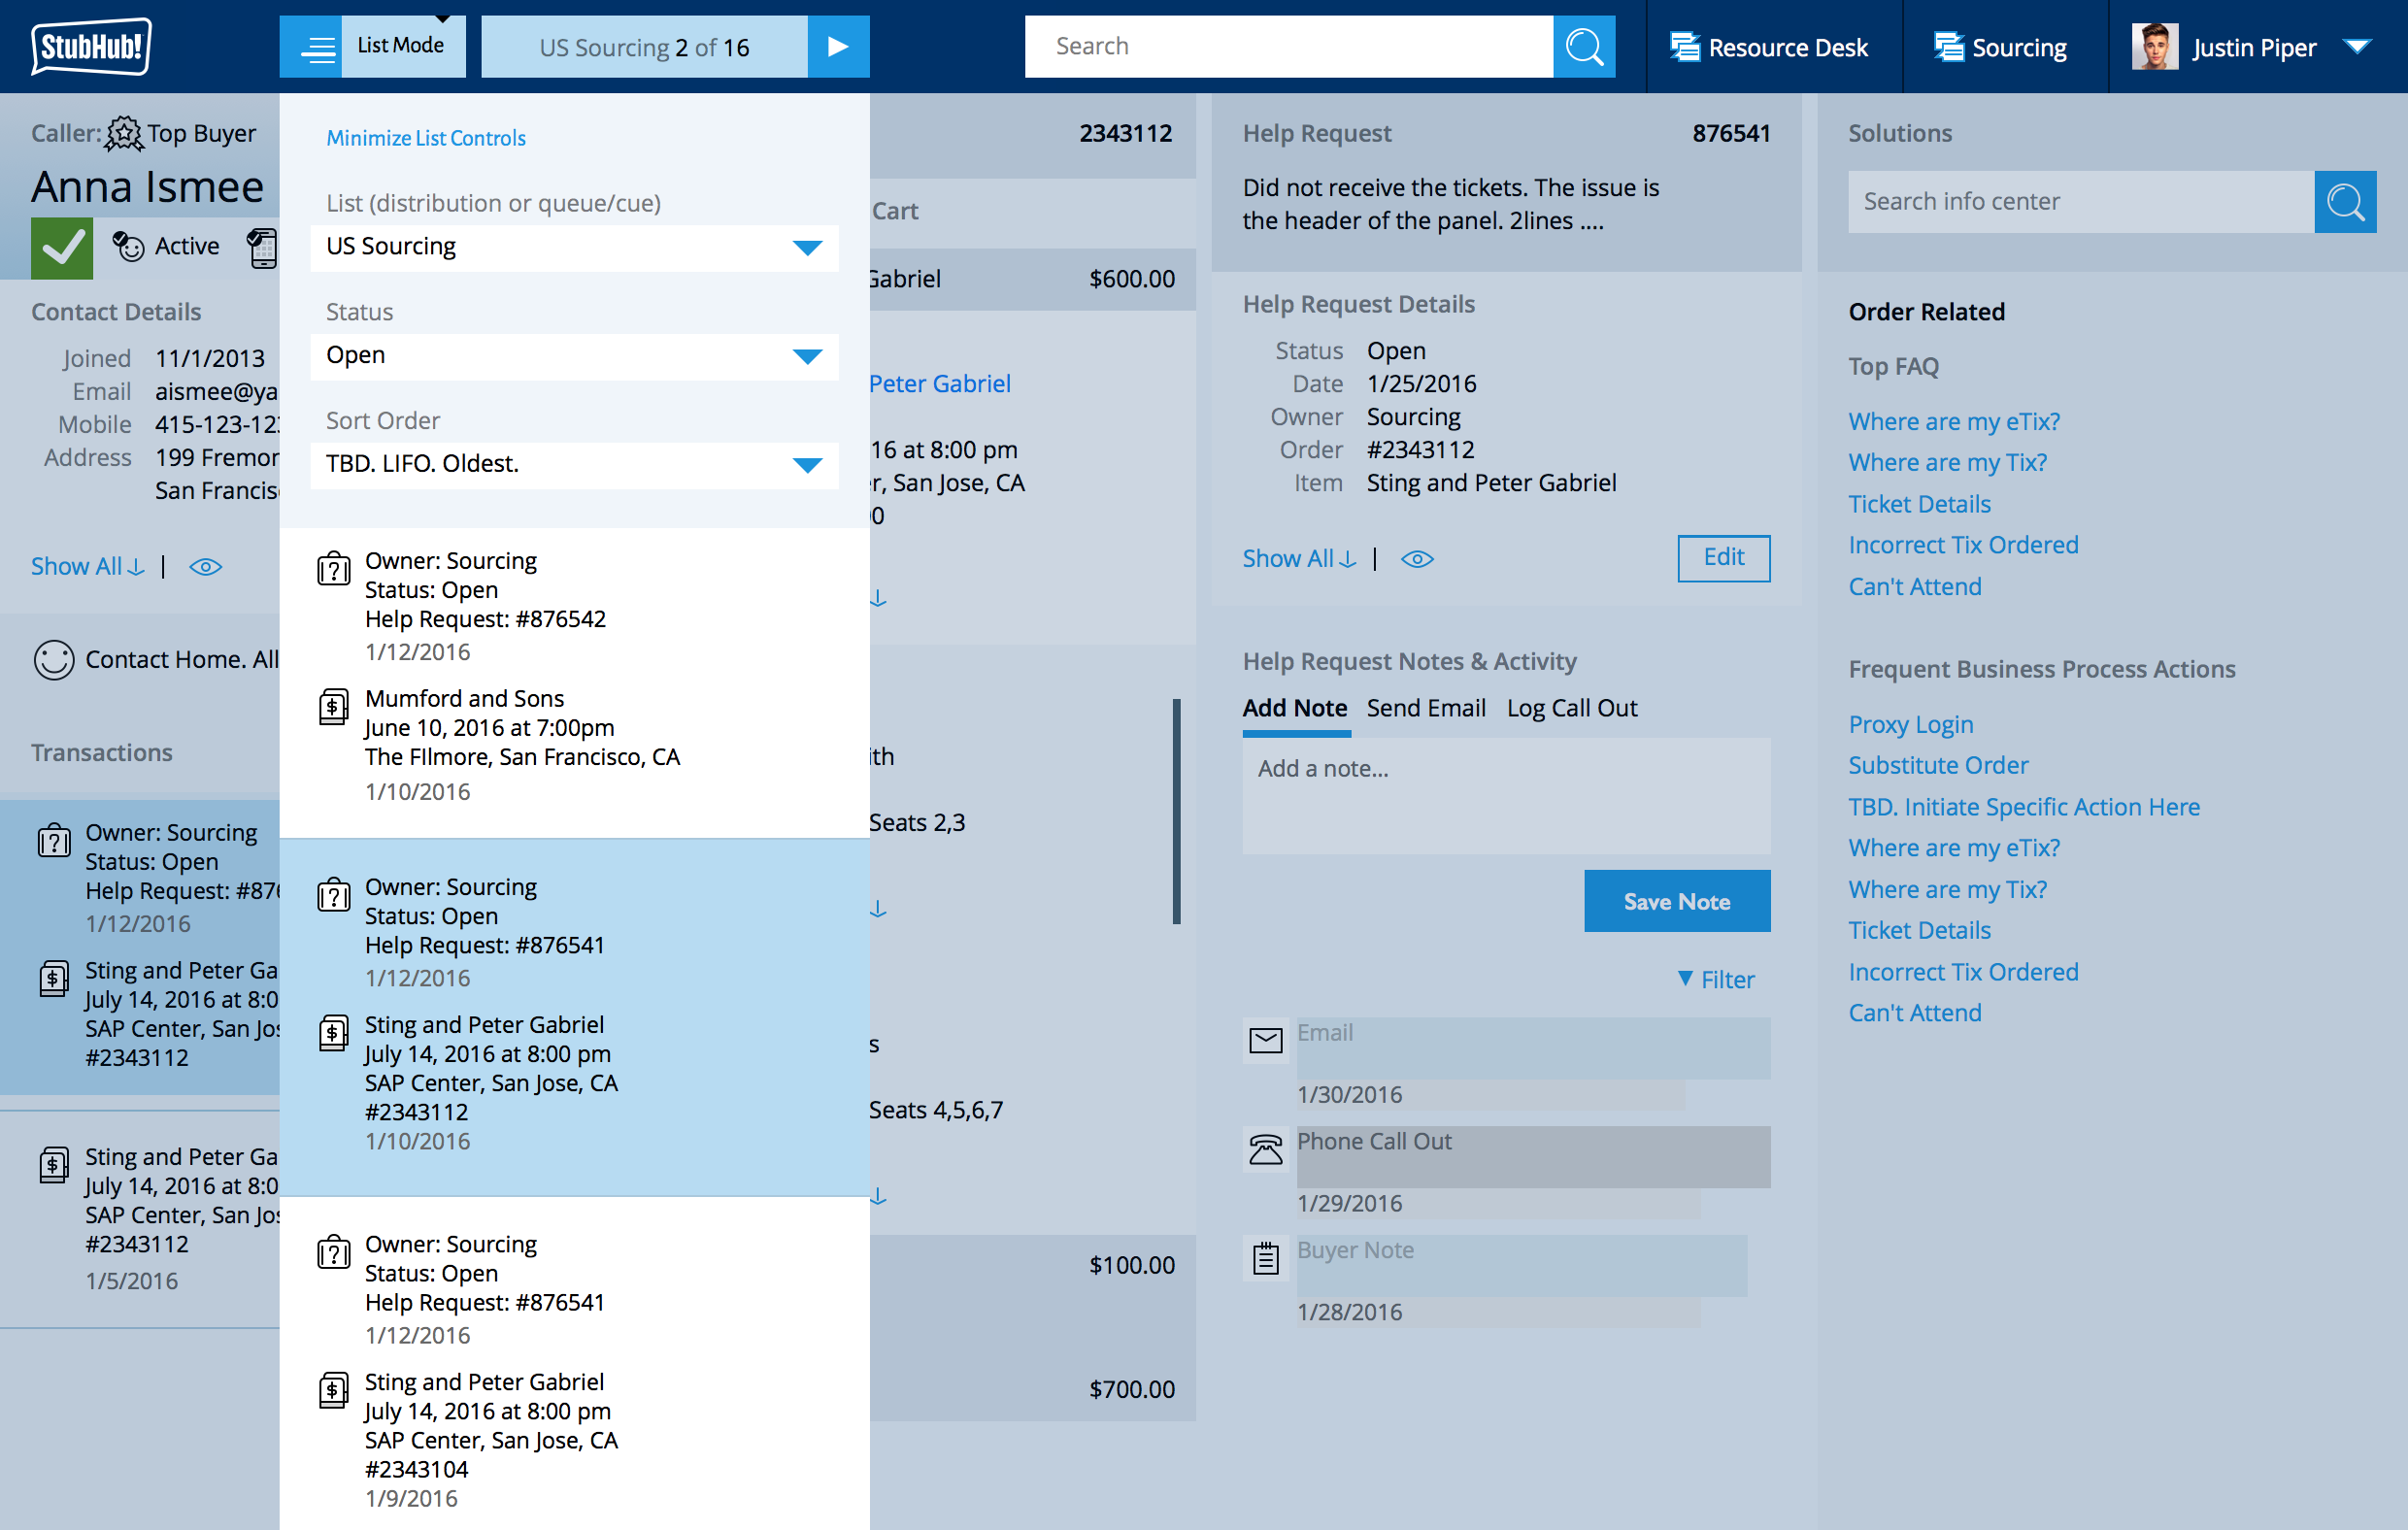
Task: Click the Top FAQ Can't Attend link
Action: pyautogui.click(x=1914, y=586)
